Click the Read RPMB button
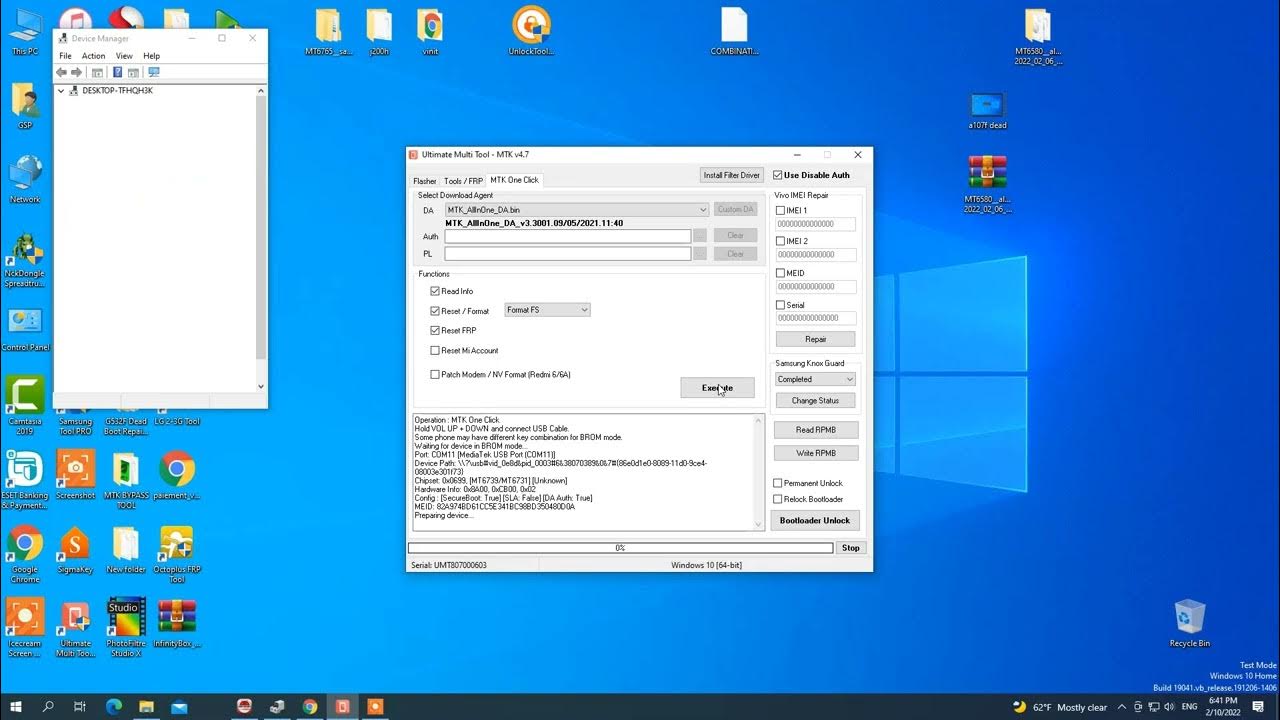The image size is (1280, 720). 816,430
